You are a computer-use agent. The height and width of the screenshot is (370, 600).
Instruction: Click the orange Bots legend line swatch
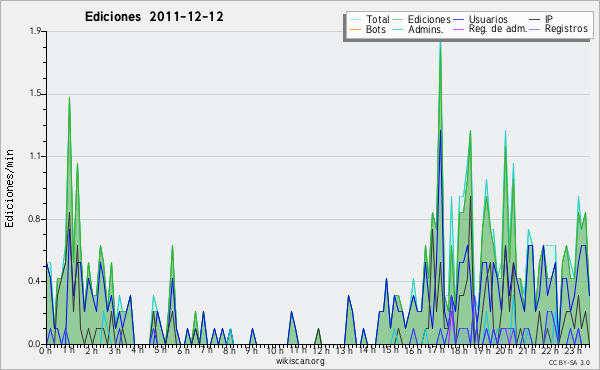(x=355, y=29)
